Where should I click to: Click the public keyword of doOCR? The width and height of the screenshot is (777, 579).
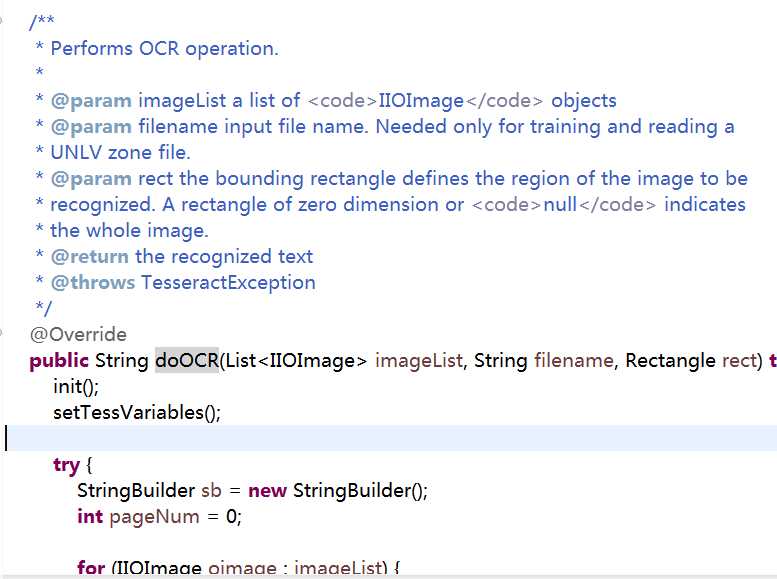(x=59, y=361)
